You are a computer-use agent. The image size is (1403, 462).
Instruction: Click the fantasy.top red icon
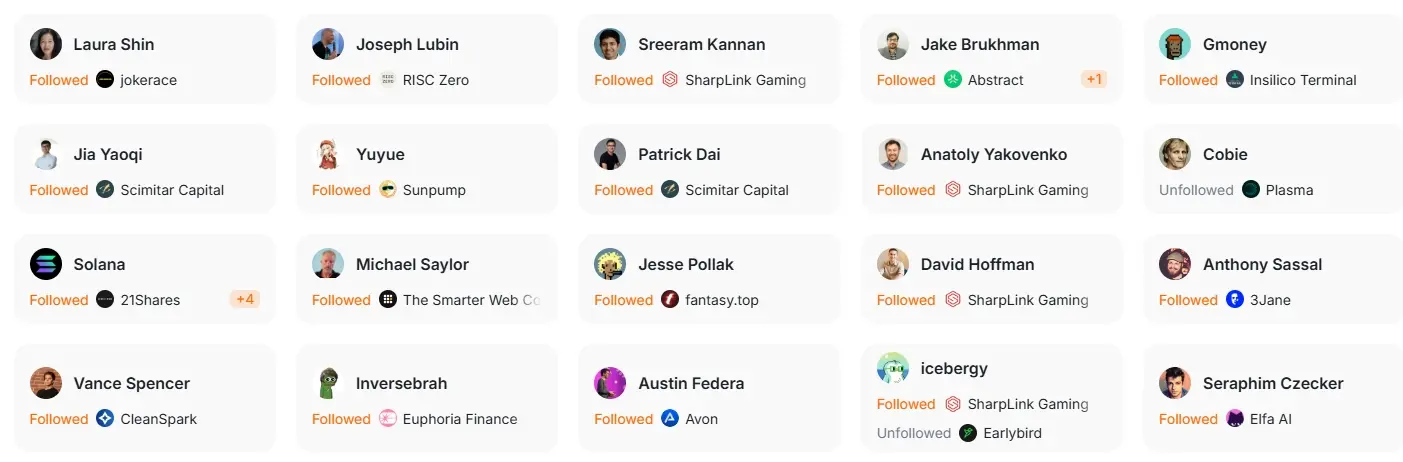670,300
